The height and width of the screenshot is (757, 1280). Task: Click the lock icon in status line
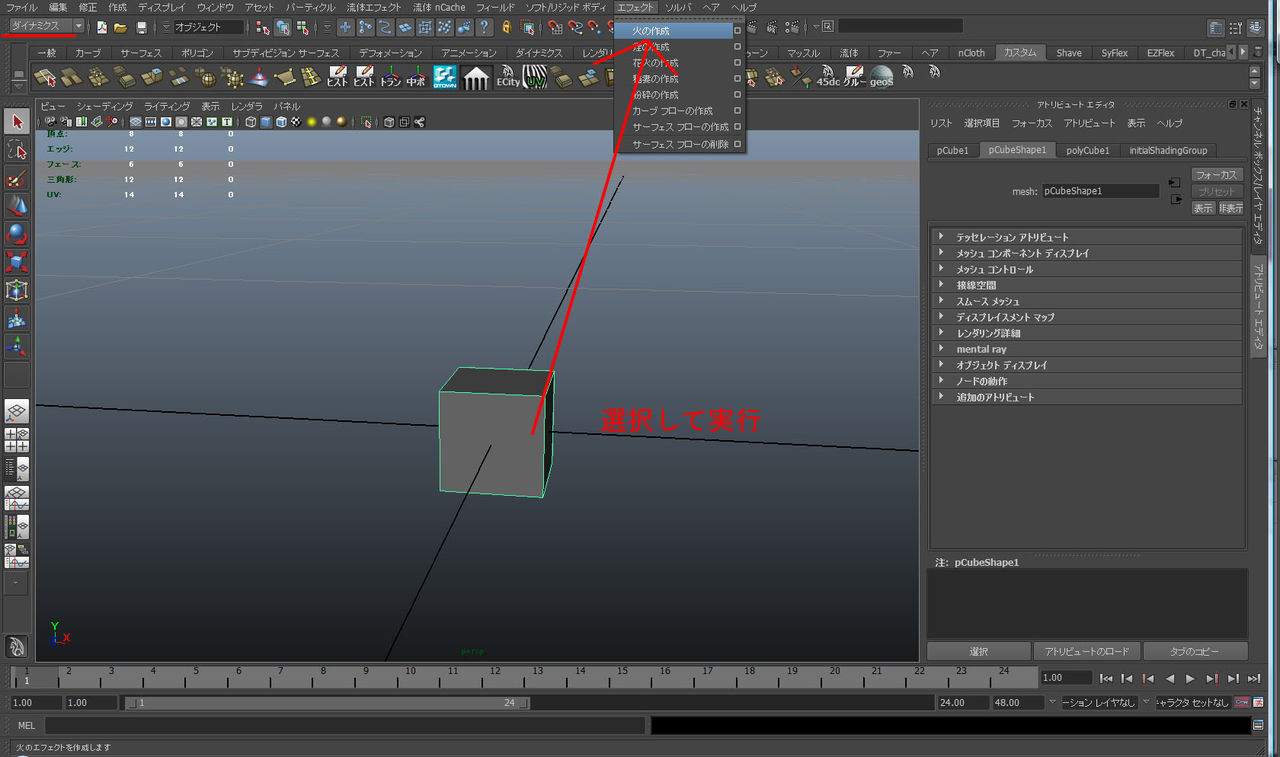507,27
